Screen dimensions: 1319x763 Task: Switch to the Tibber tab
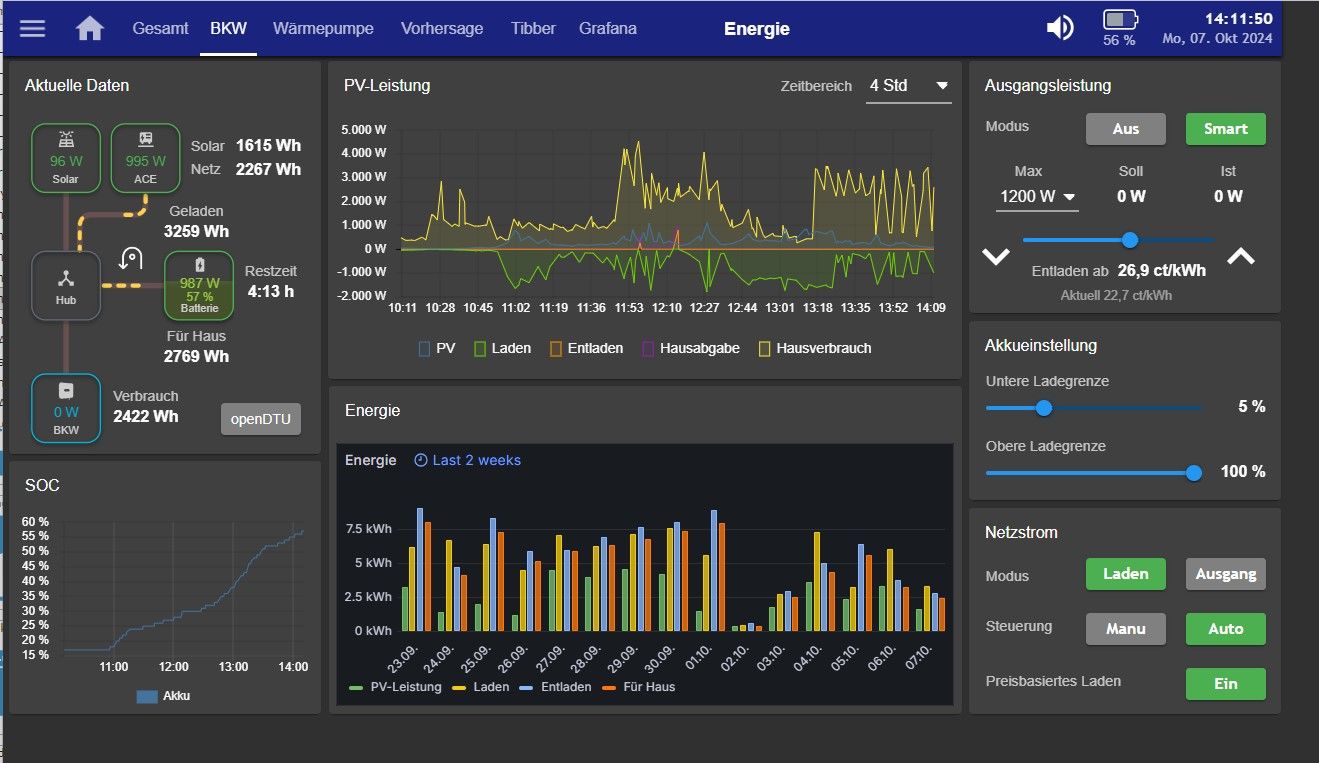click(x=533, y=28)
